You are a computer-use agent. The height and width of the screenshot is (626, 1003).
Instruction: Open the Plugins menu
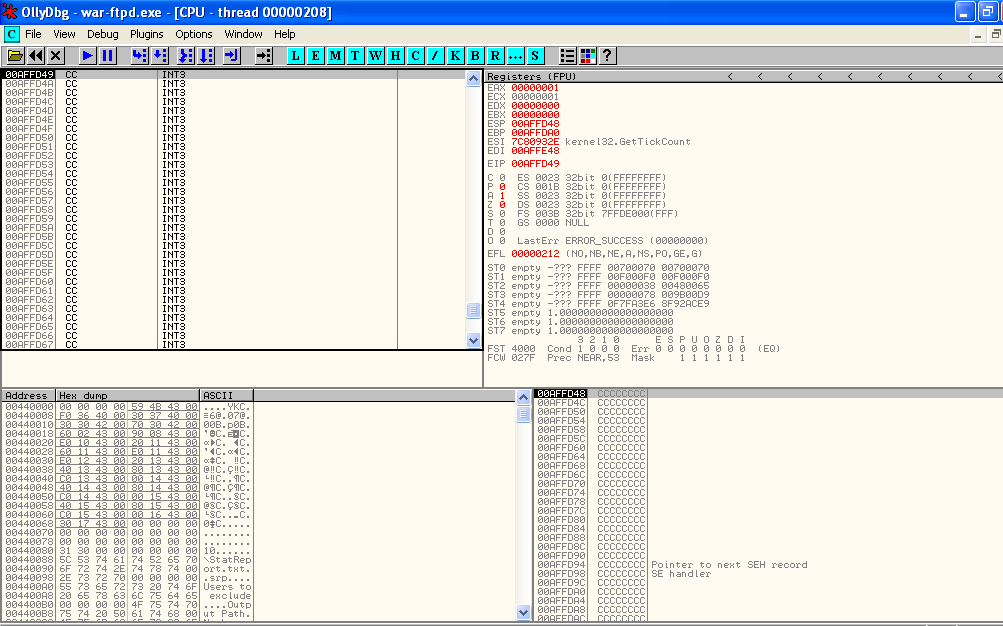[146, 34]
